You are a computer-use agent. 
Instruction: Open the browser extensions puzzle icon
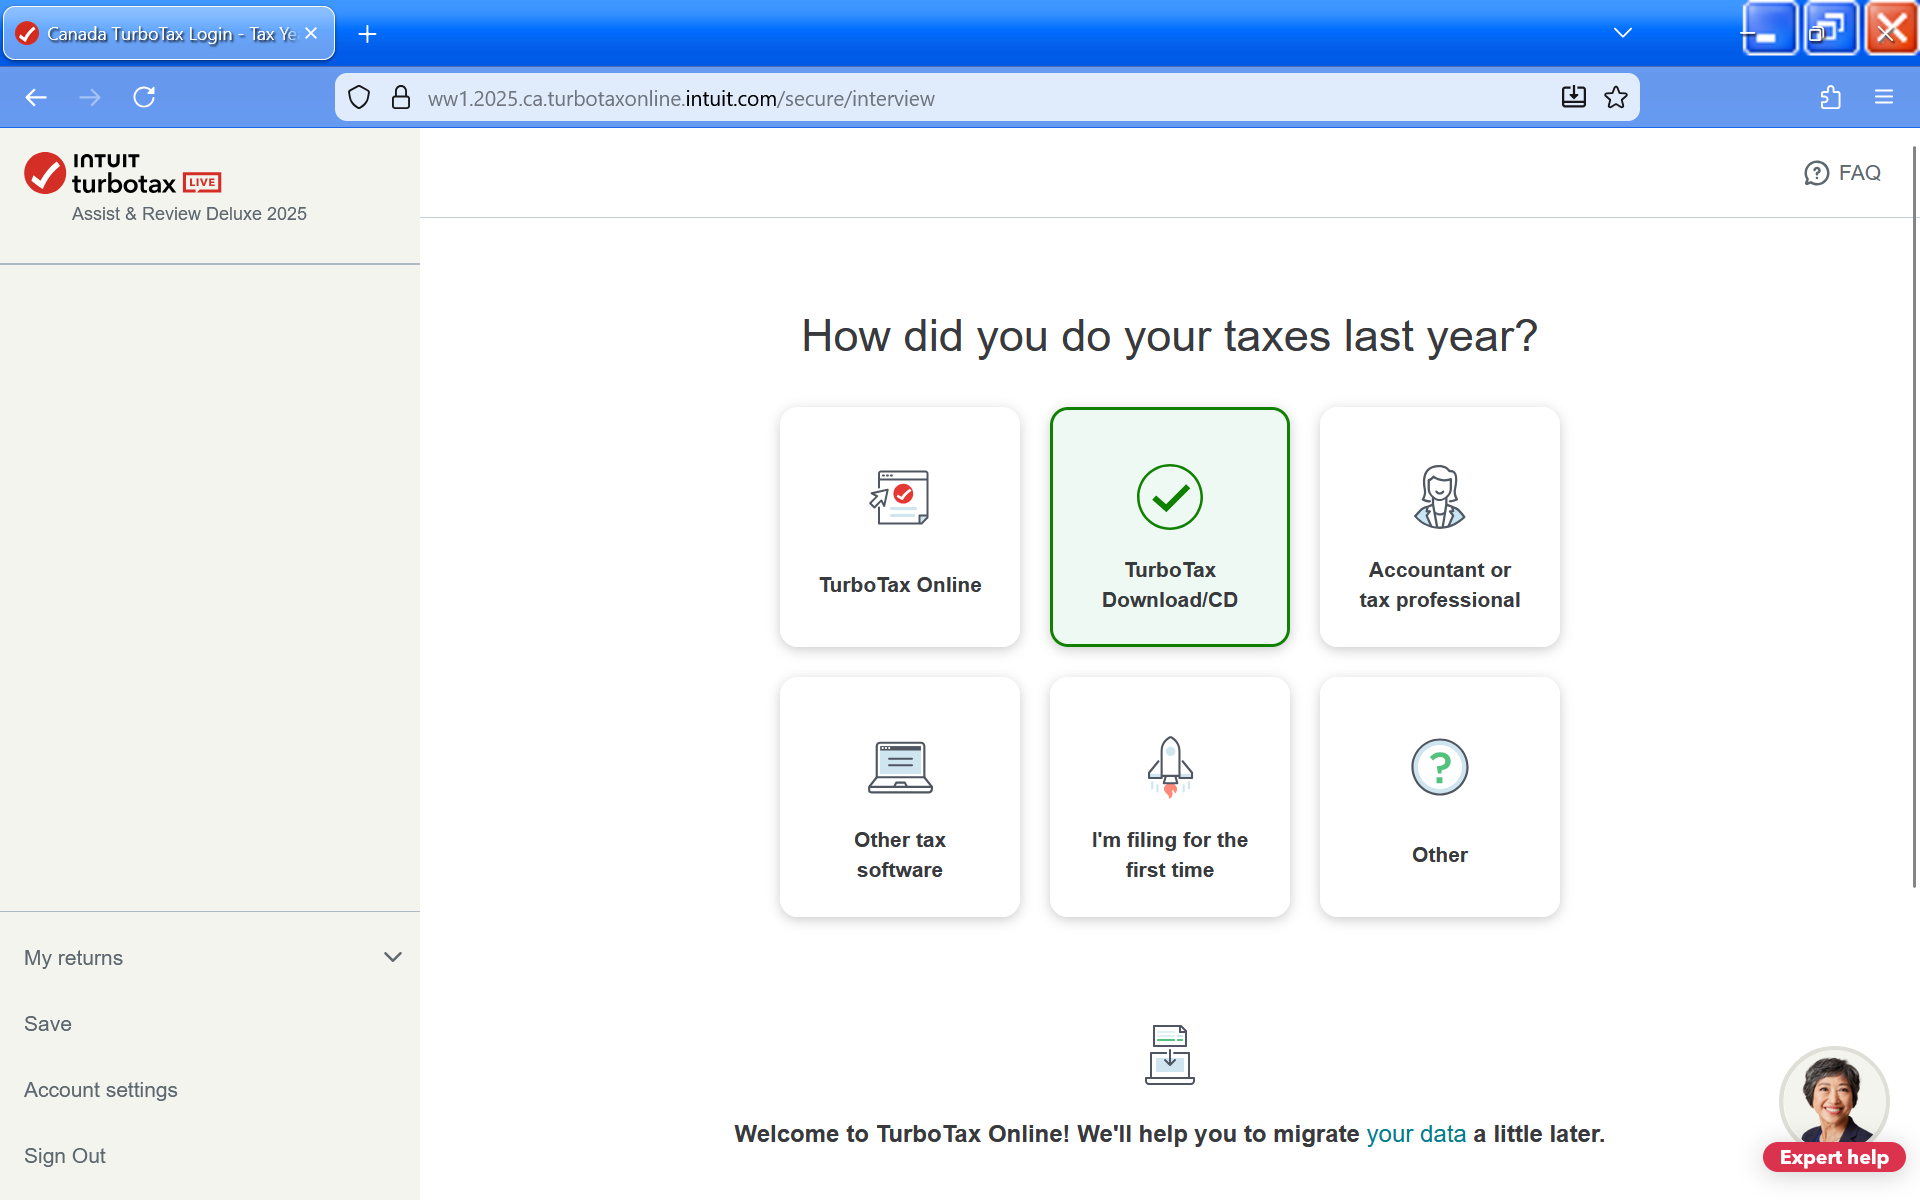[x=1830, y=97]
